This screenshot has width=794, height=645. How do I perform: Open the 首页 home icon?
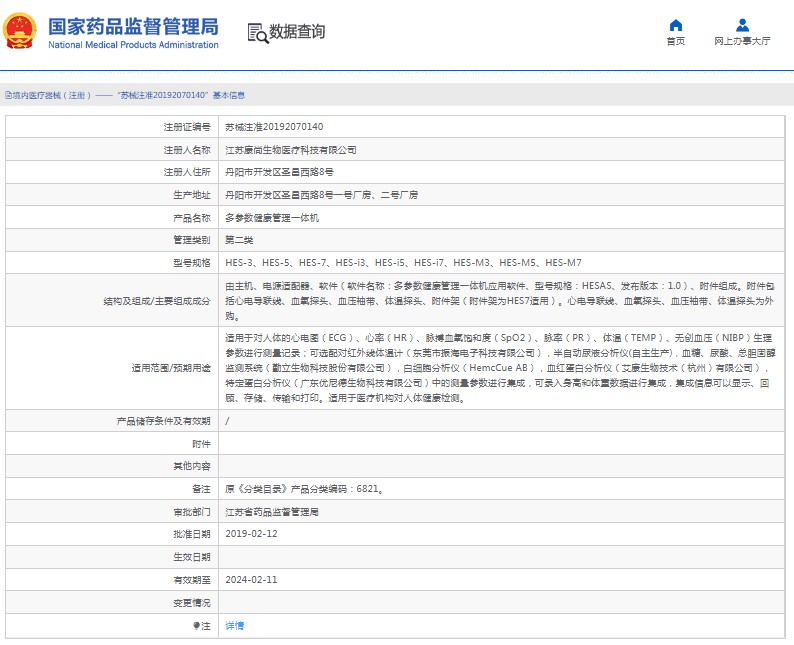point(676,25)
